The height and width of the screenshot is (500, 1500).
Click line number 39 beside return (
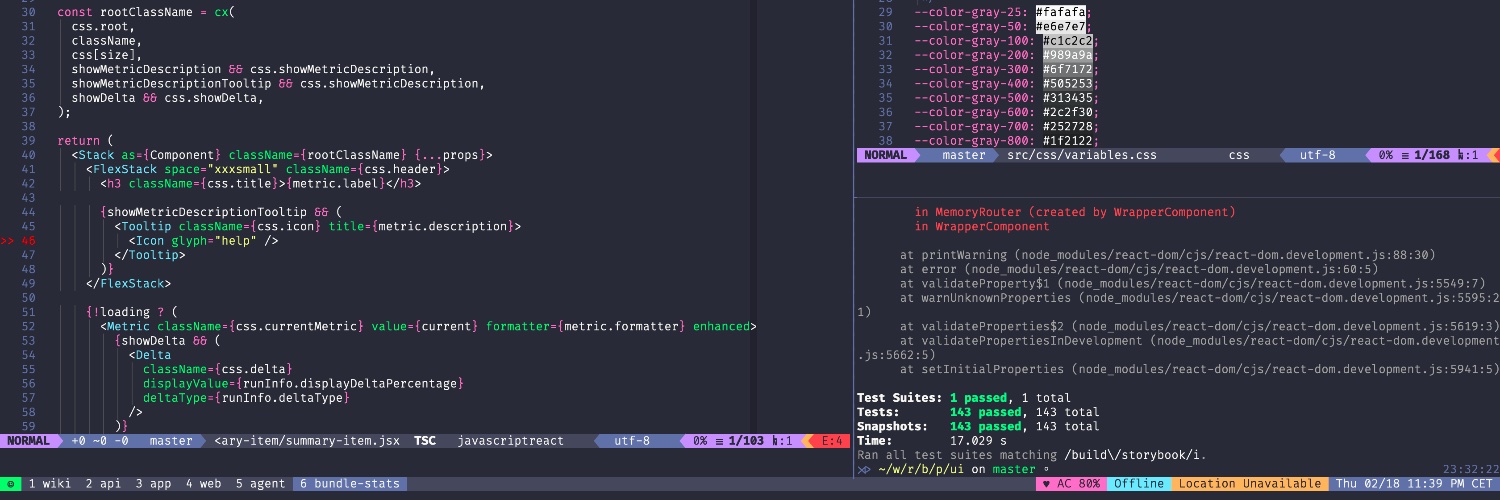28,141
